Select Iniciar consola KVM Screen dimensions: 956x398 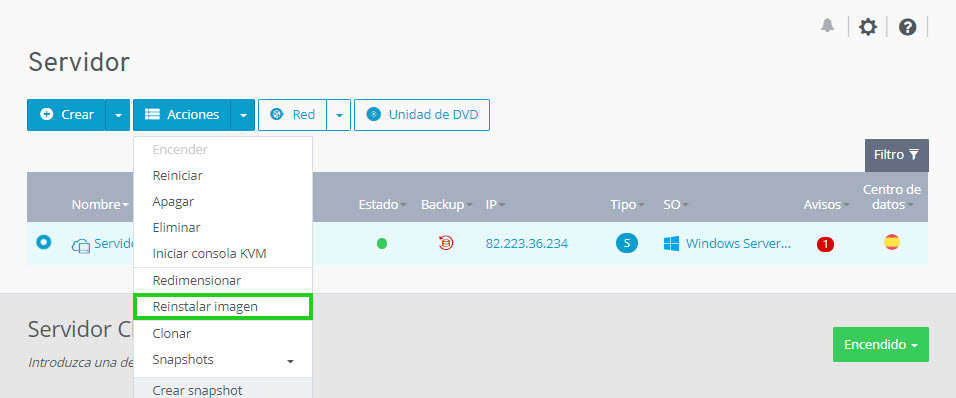pyautogui.click(x=223, y=254)
